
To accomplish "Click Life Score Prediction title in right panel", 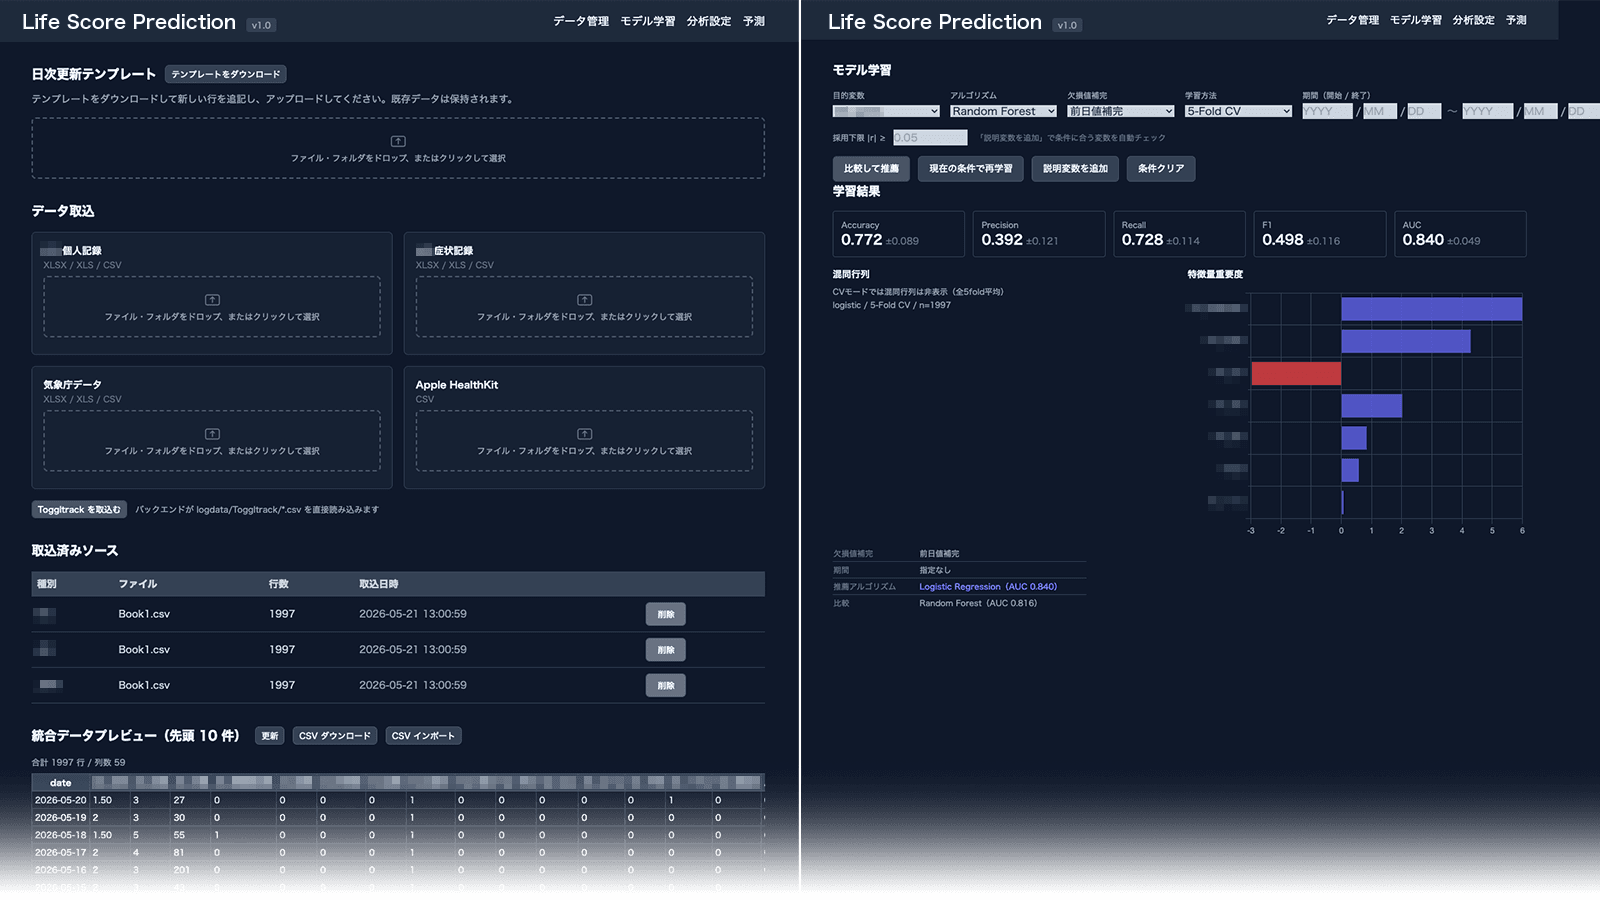I will pos(935,22).
